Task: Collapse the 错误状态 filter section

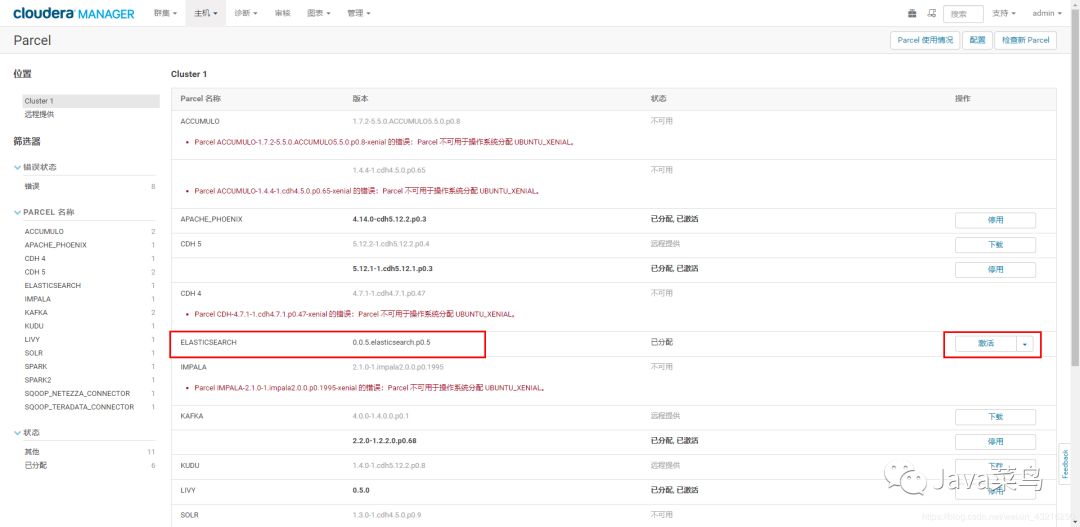Action: tap(35, 167)
